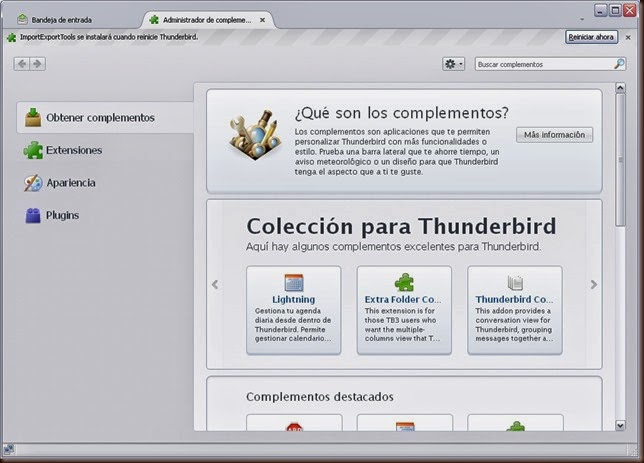Go forward with the right arrow navigation button
This screenshot has width=644, height=463.
37,64
